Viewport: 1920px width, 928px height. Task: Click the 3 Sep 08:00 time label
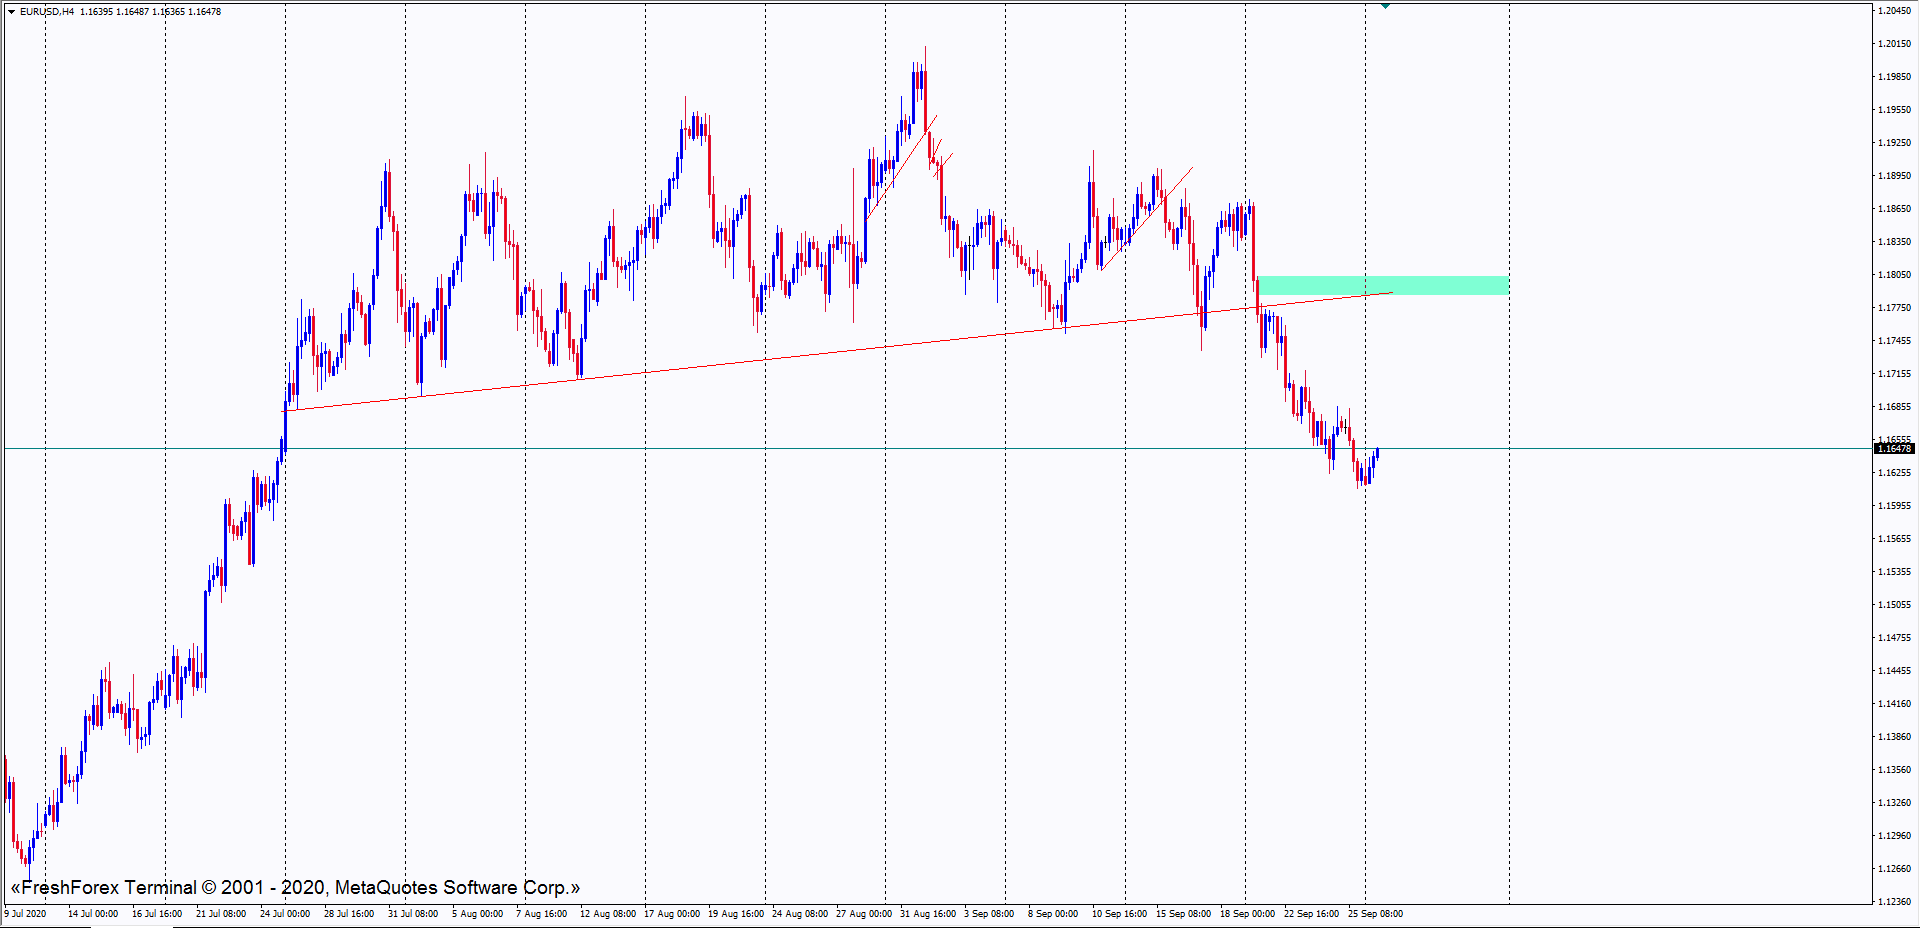click(989, 913)
